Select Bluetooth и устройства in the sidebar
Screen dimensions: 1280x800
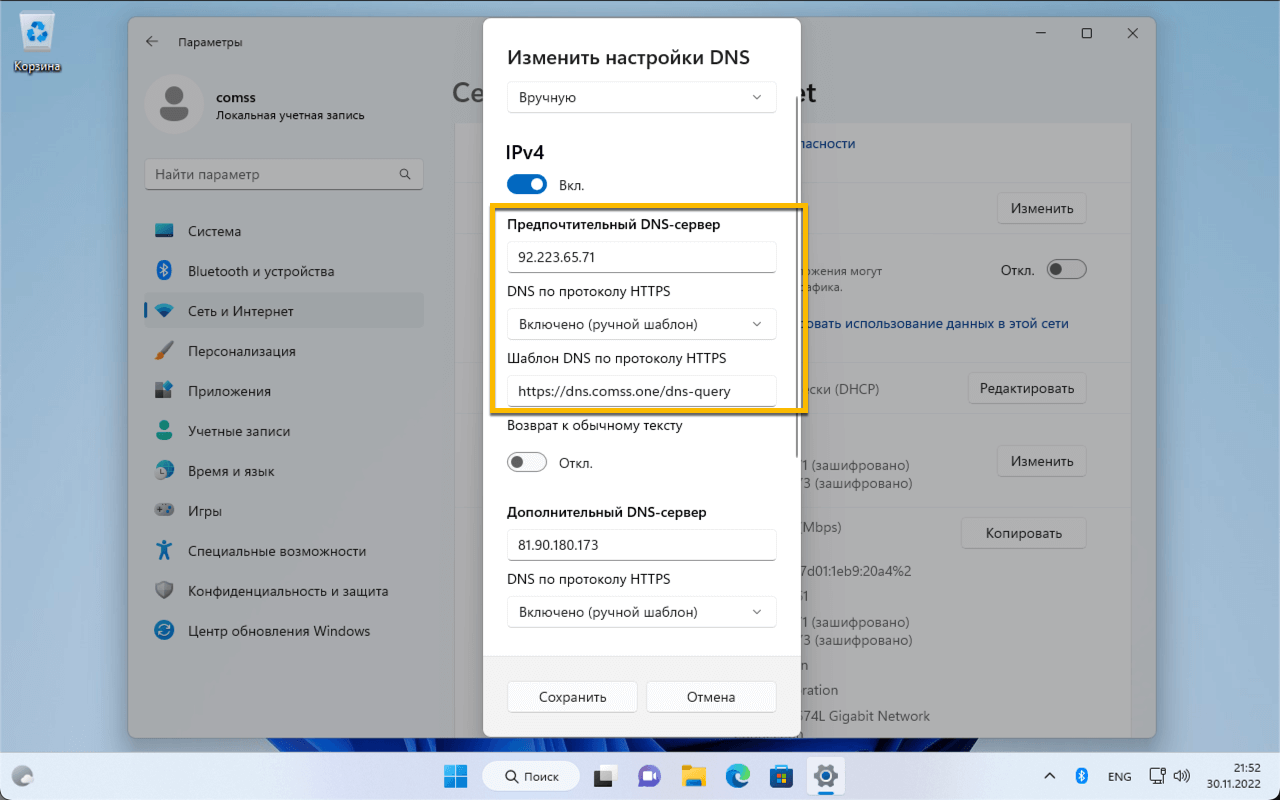[x=284, y=271]
